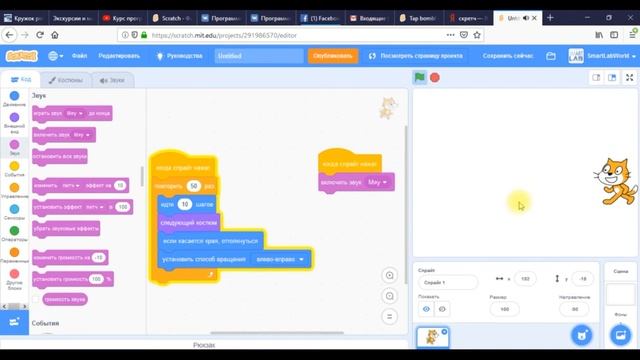
Task: Click the choose a backdrop button
Action: tap(620, 335)
